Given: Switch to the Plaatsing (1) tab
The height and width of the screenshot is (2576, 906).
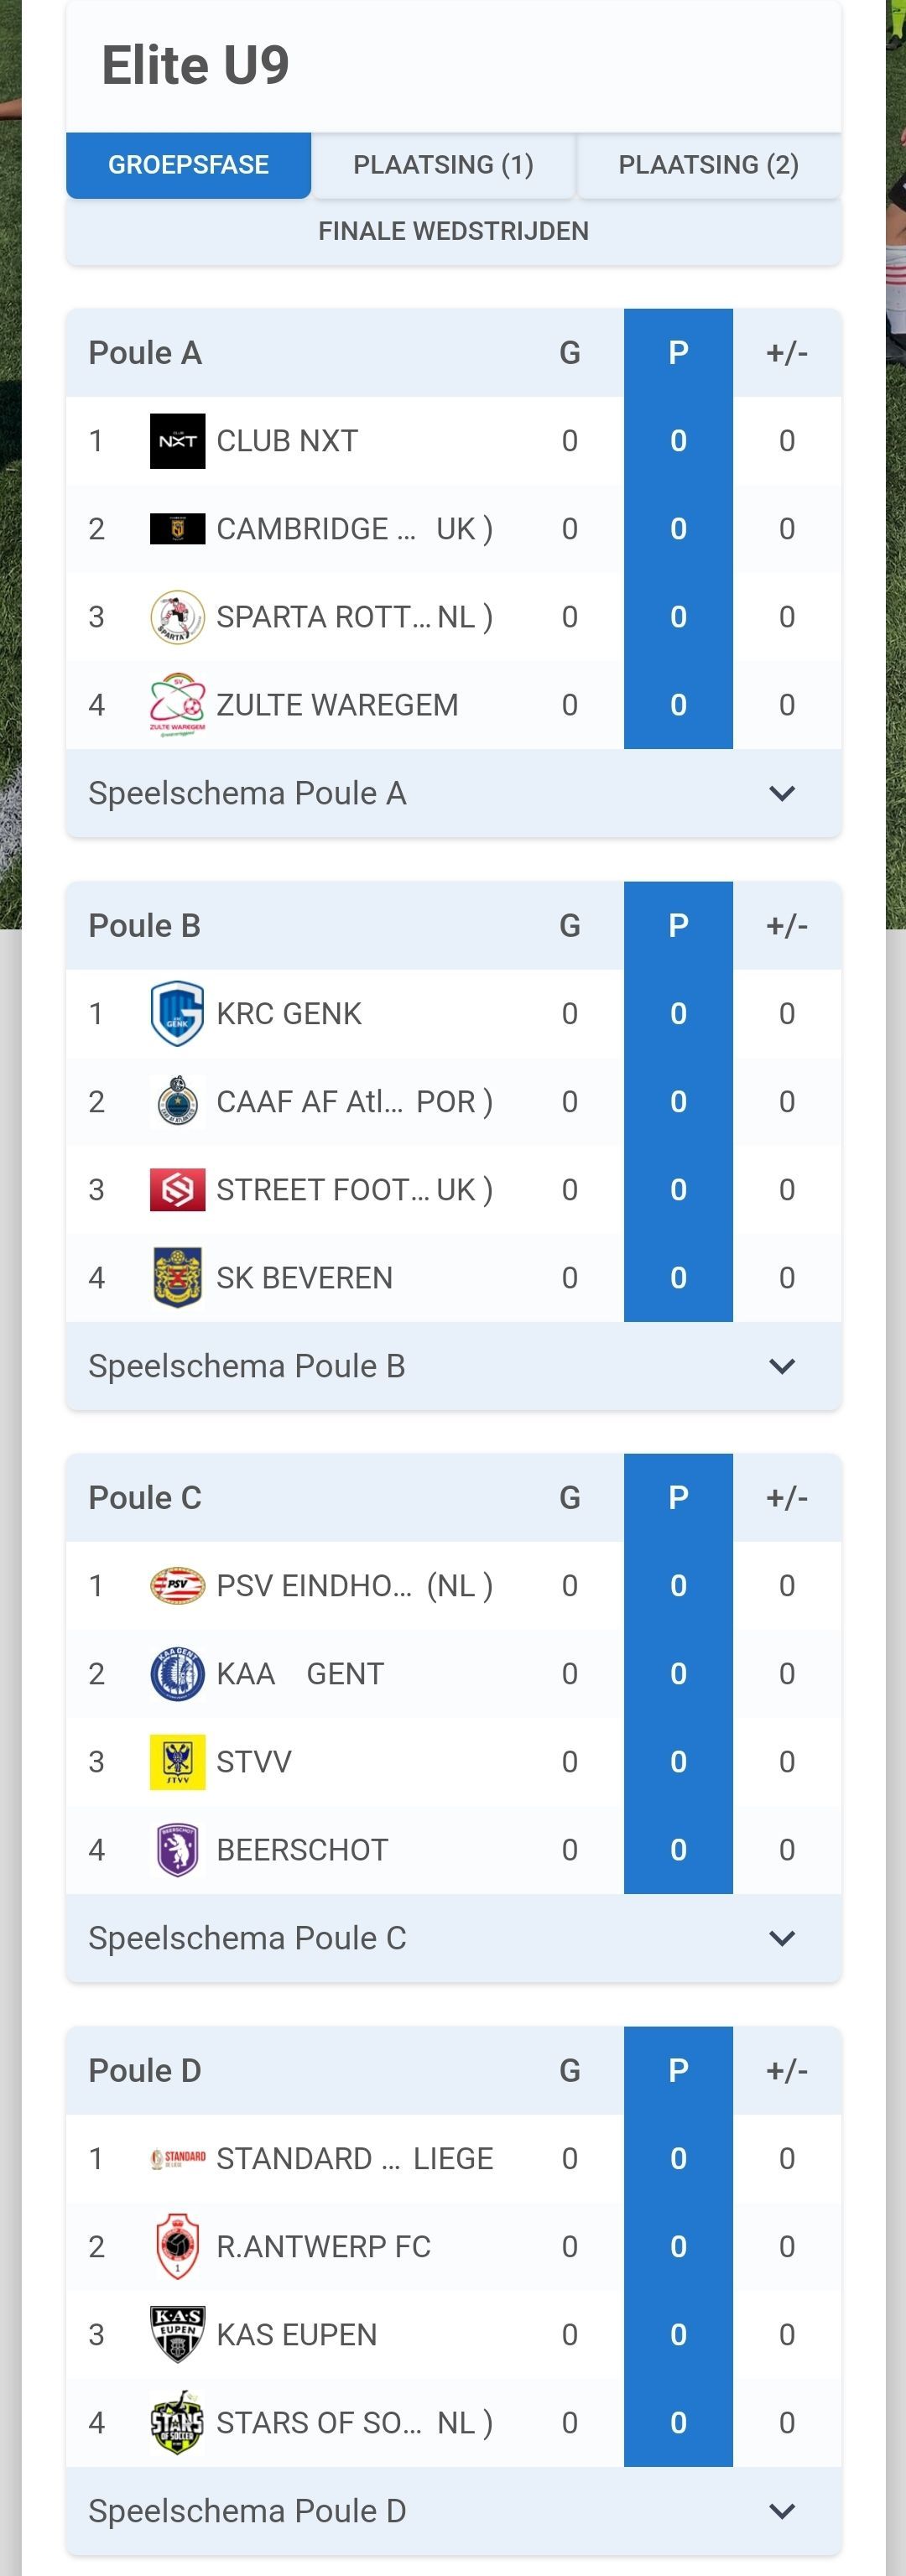Looking at the screenshot, I should click(443, 165).
